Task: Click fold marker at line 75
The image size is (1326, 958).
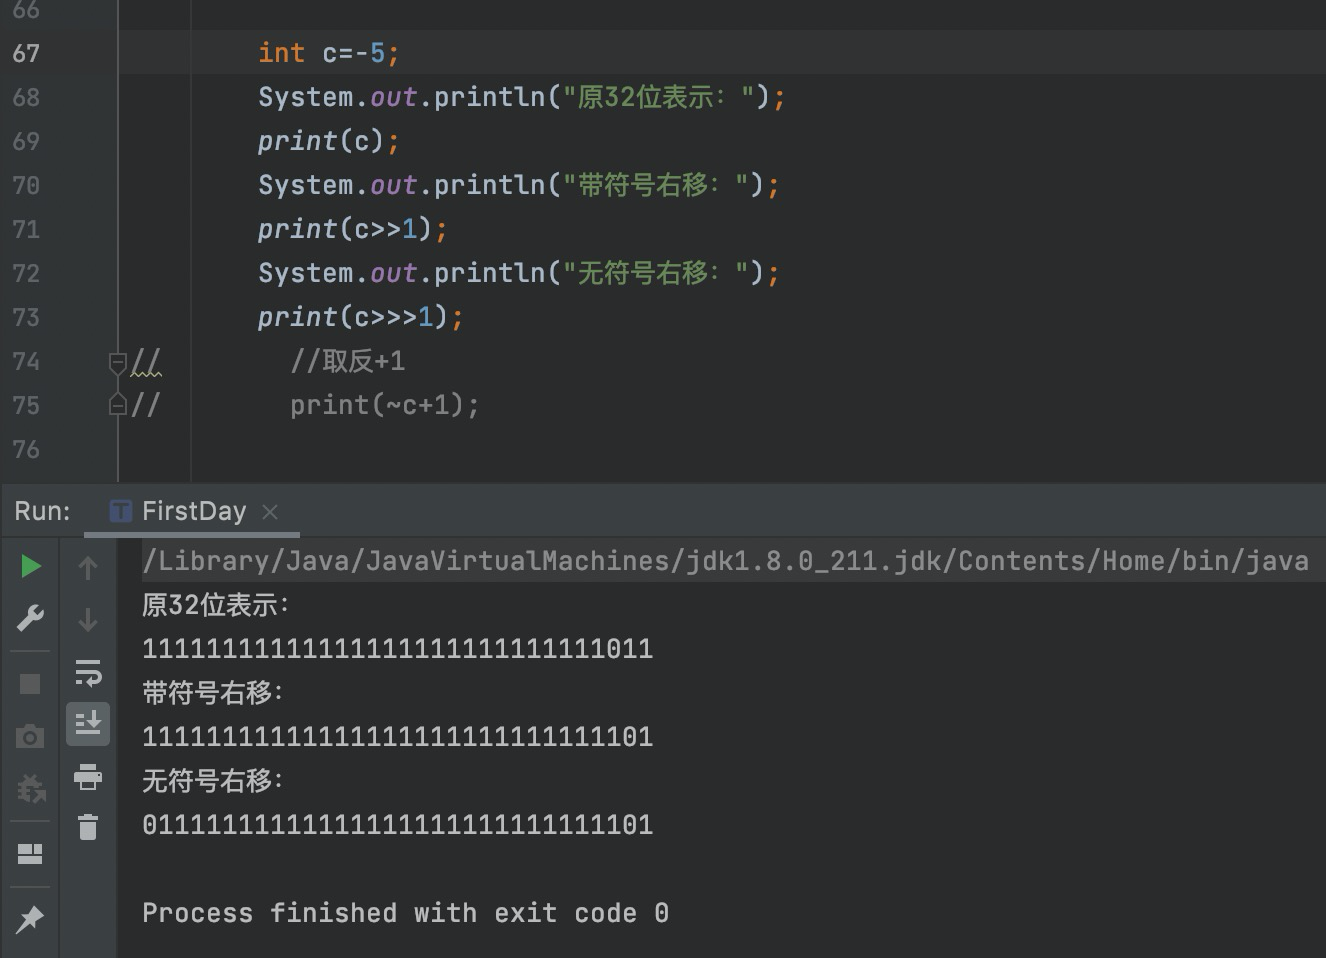Action: point(118,405)
